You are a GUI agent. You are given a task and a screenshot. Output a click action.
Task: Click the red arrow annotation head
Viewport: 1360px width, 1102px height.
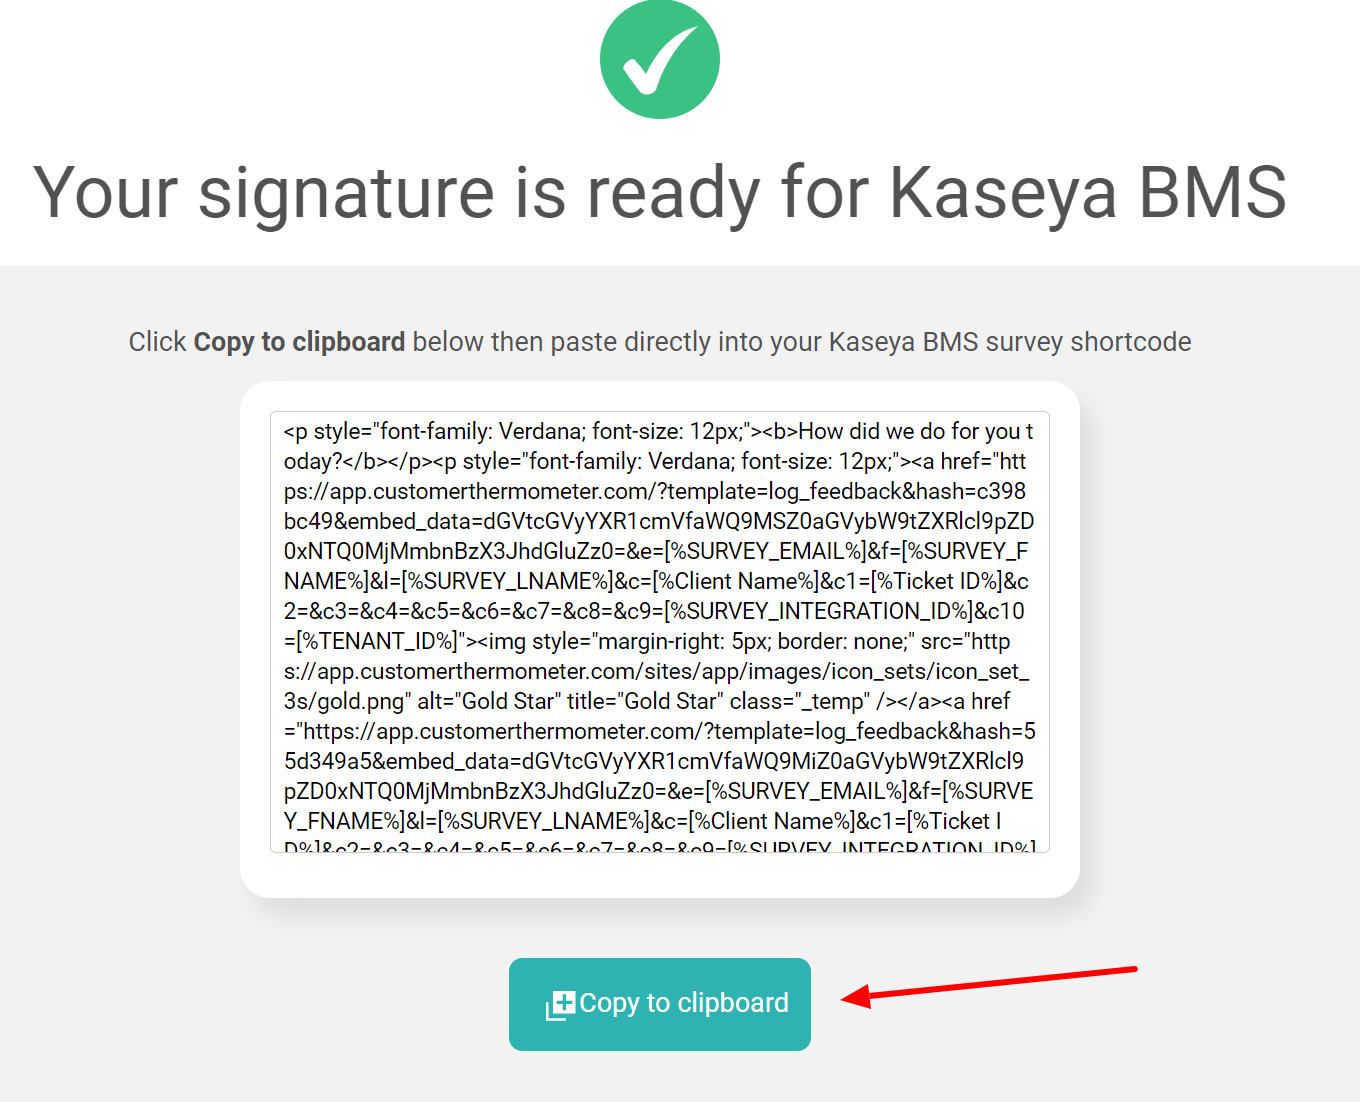(x=857, y=997)
